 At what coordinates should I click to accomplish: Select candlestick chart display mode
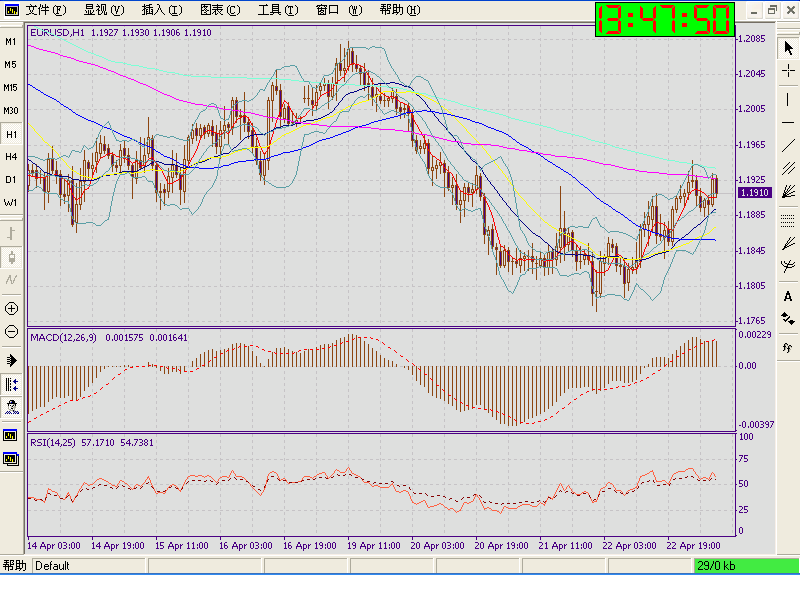[11, 257]
